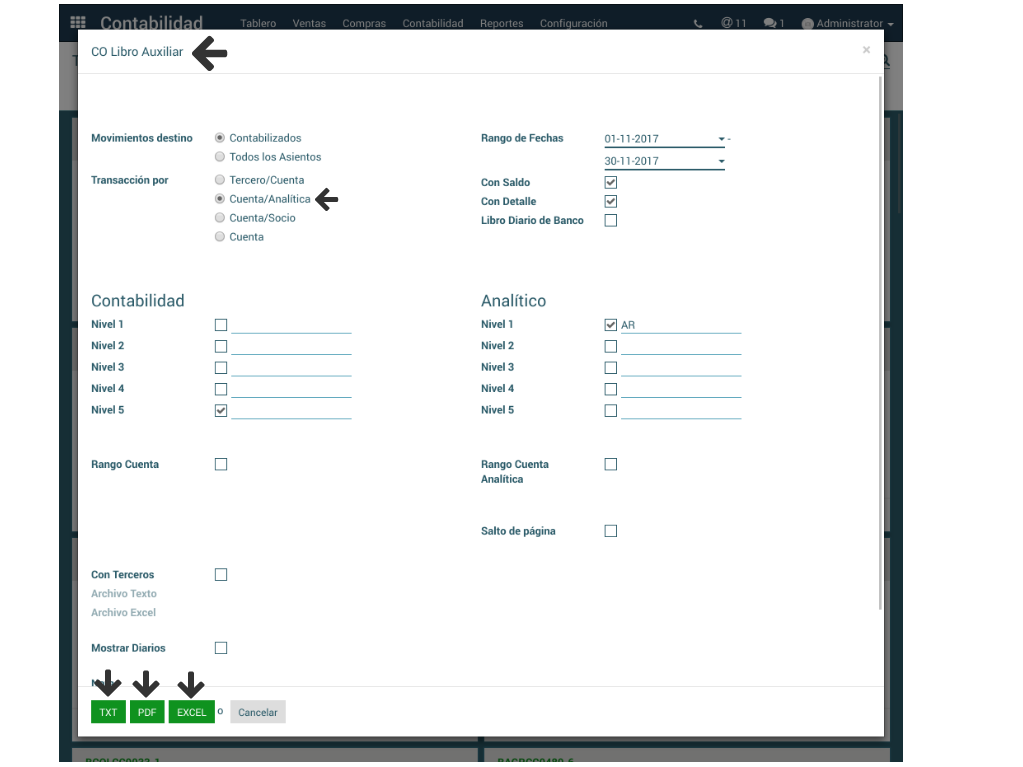1023x767 pixels.
Task: Click the green EXCEL button
Action: [x=191, y=712]
